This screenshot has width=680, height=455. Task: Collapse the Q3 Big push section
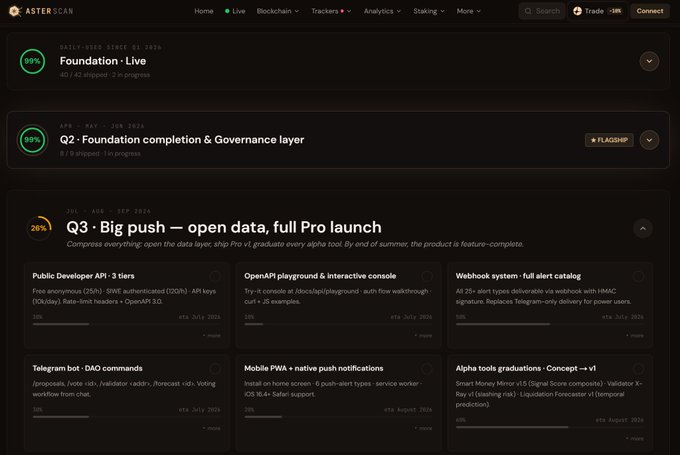643,228
